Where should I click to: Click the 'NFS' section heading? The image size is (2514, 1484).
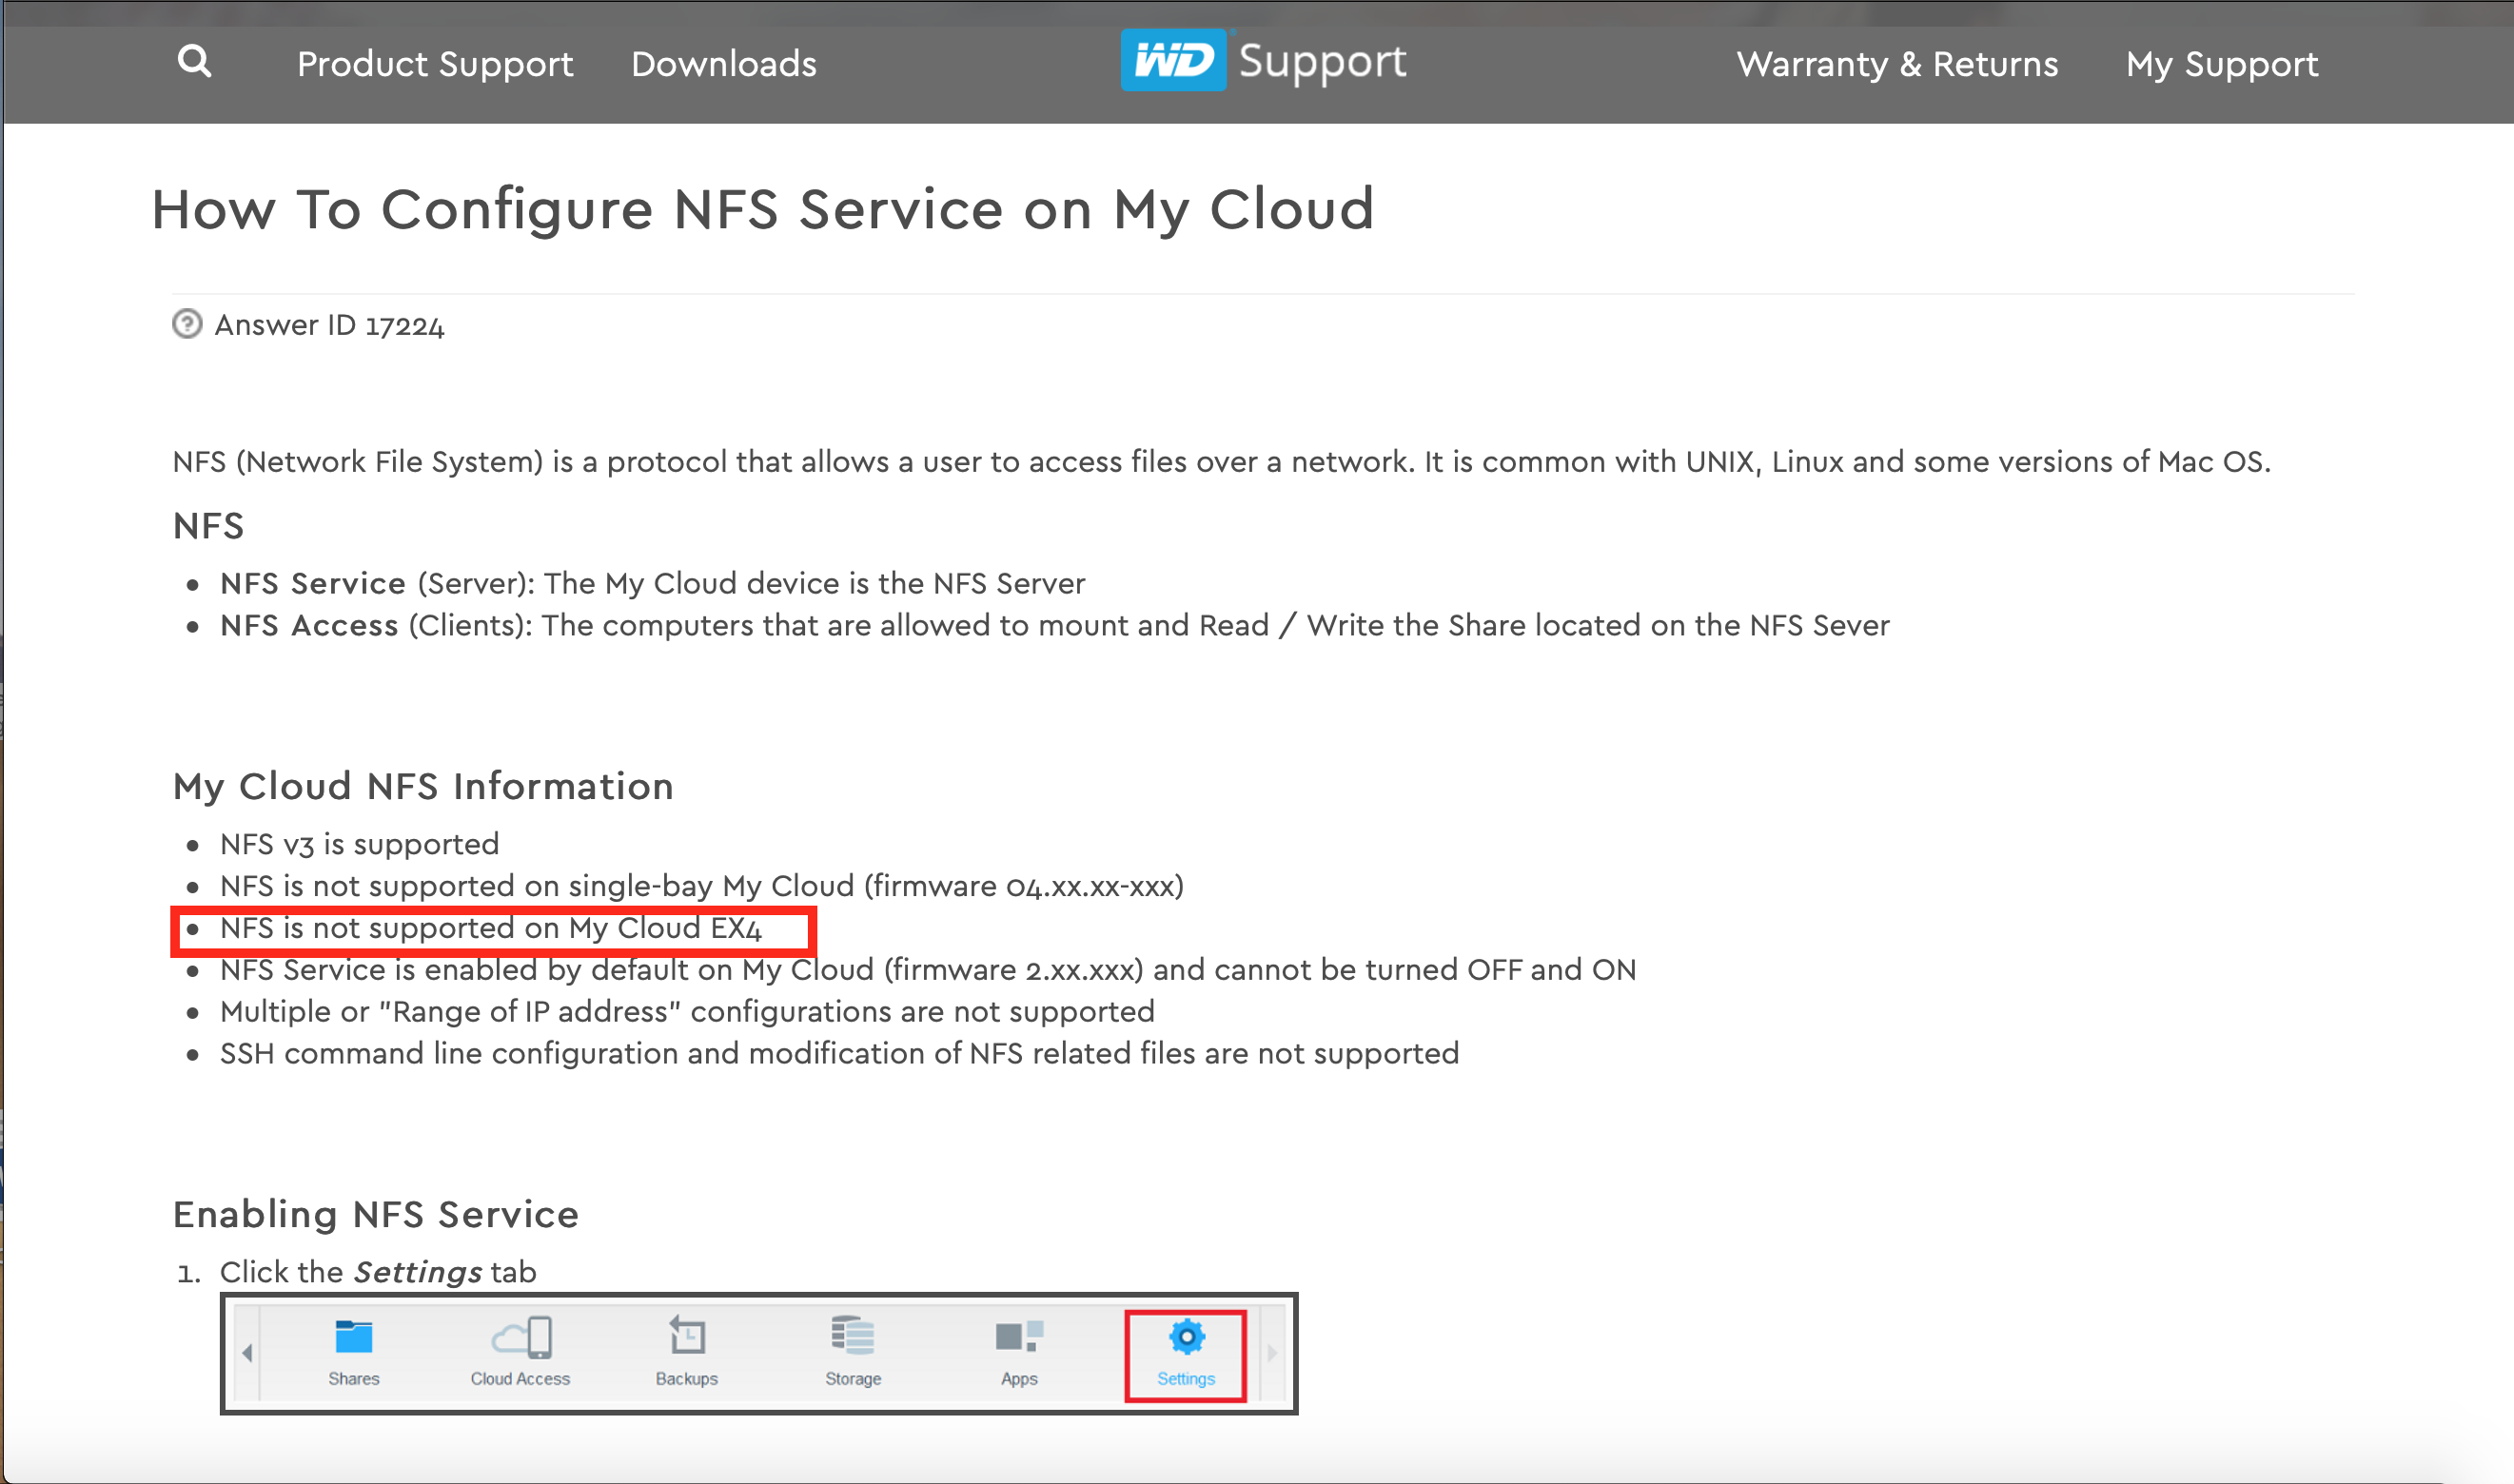pos(208,526)
